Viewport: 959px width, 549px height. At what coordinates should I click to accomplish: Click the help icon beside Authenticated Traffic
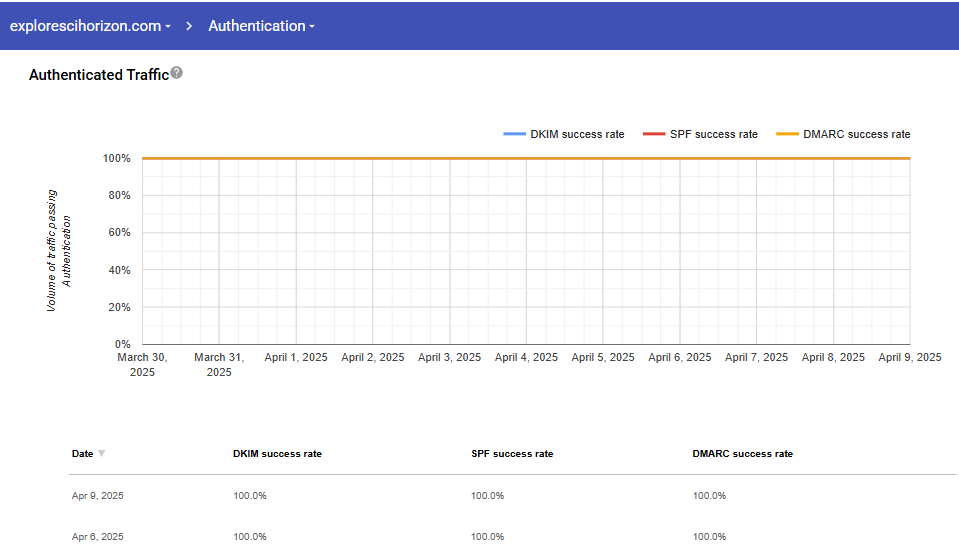click(x=177, y=73)
